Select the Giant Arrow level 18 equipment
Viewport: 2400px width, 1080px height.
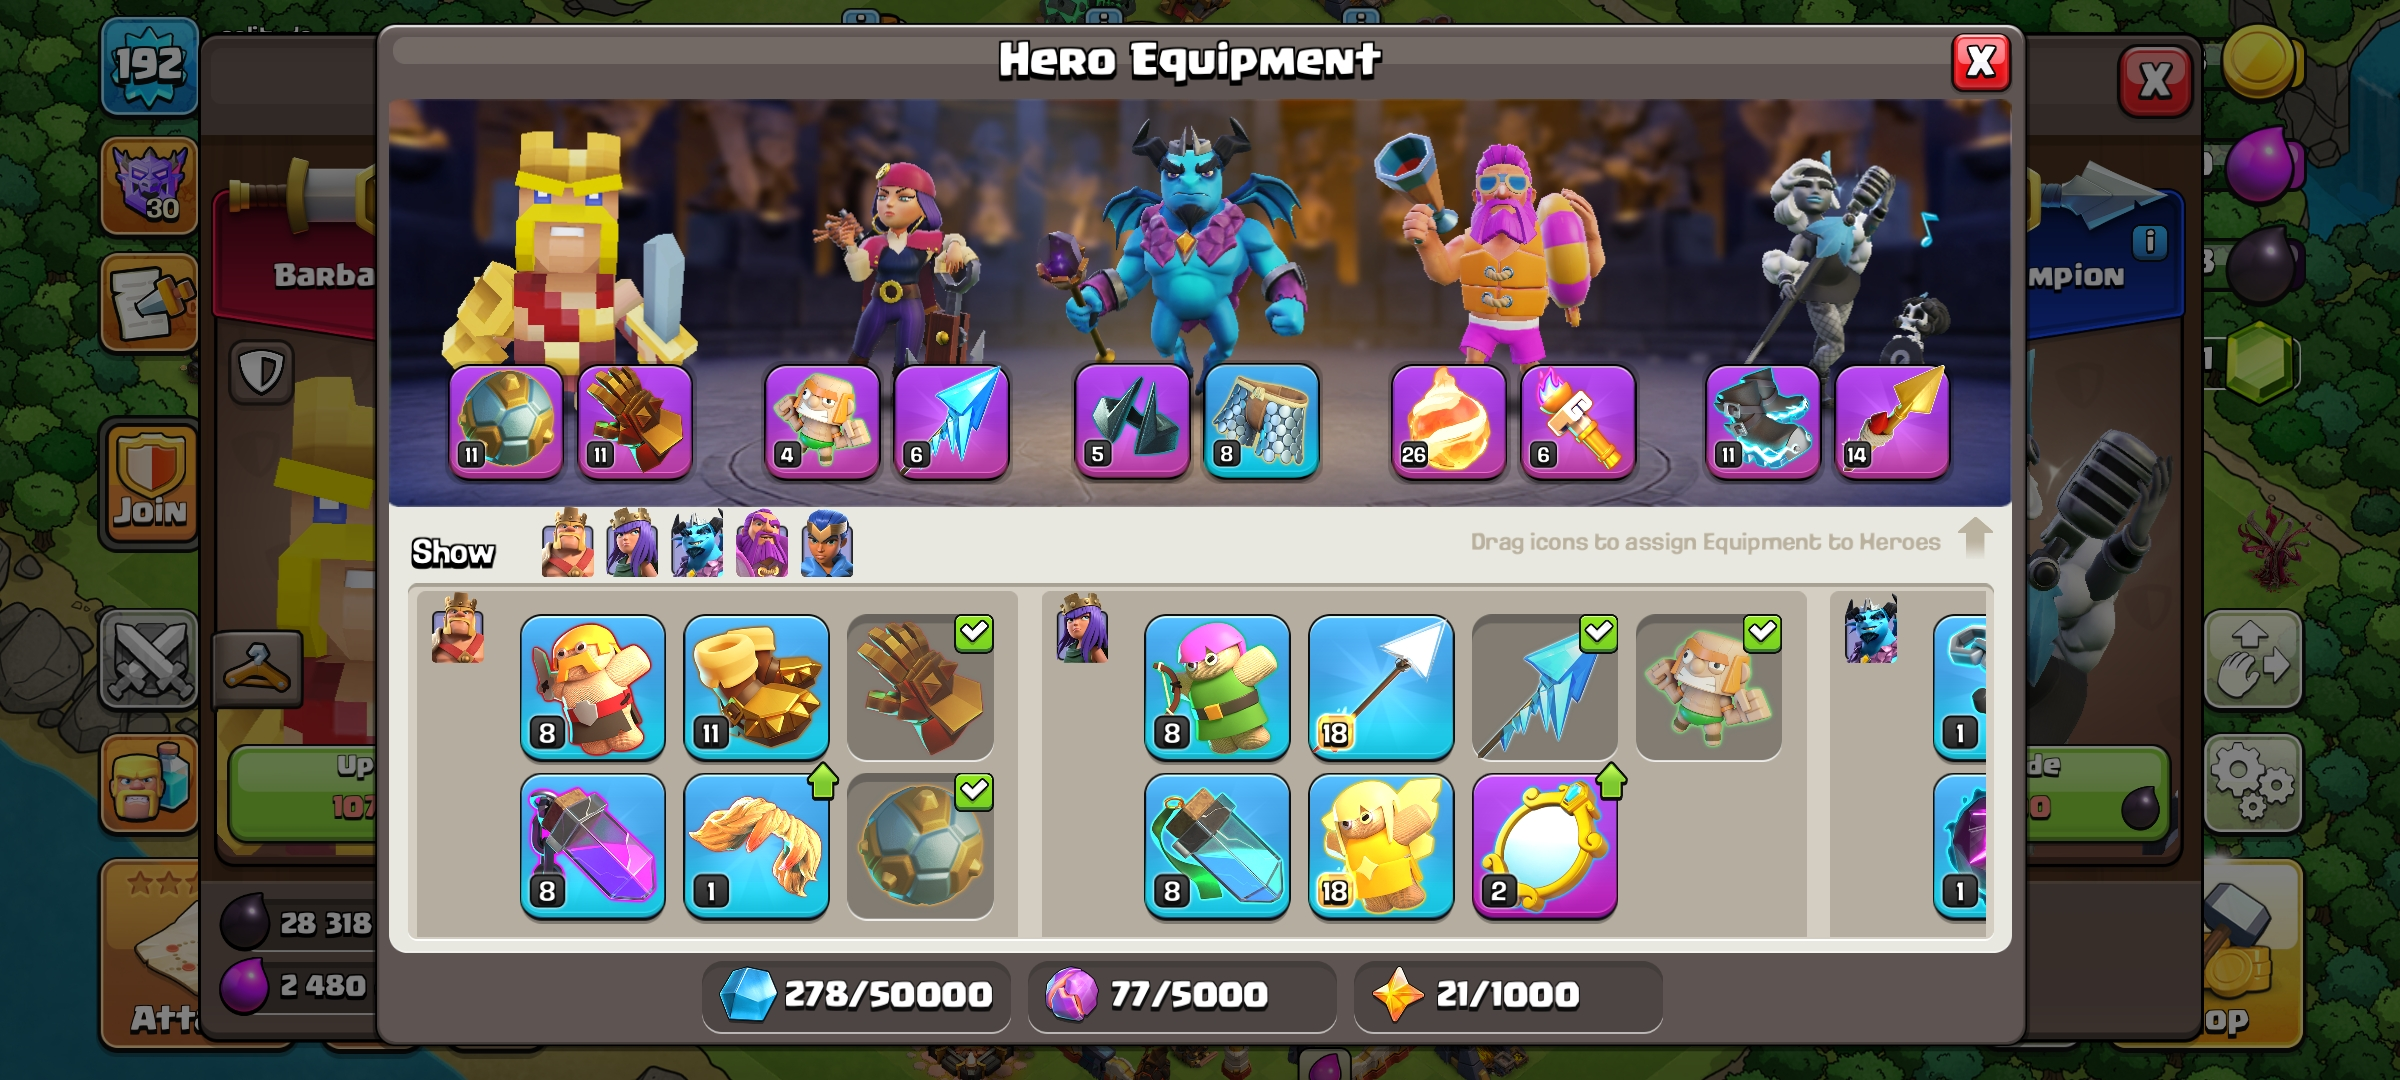click(1381, 688)
